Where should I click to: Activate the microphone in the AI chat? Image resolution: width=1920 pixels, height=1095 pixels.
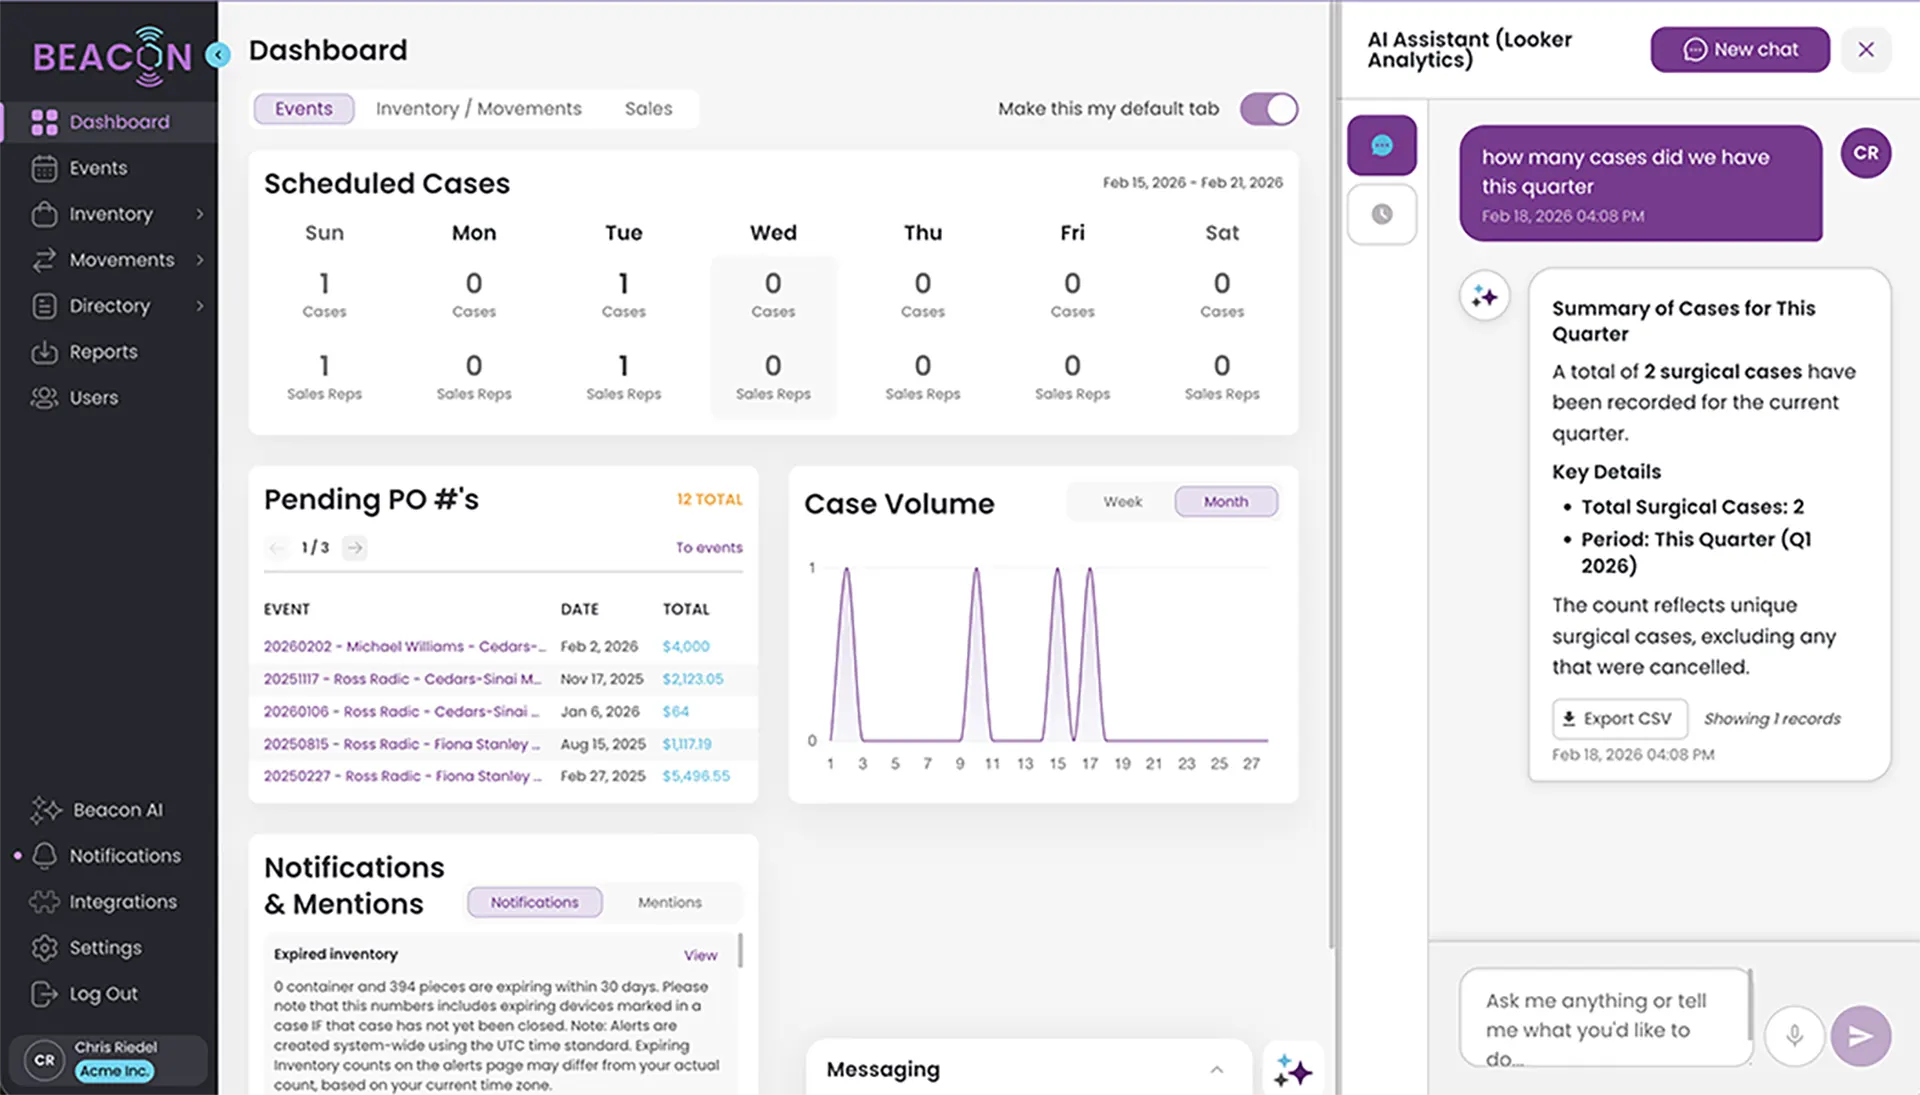coord(1795,1037)
